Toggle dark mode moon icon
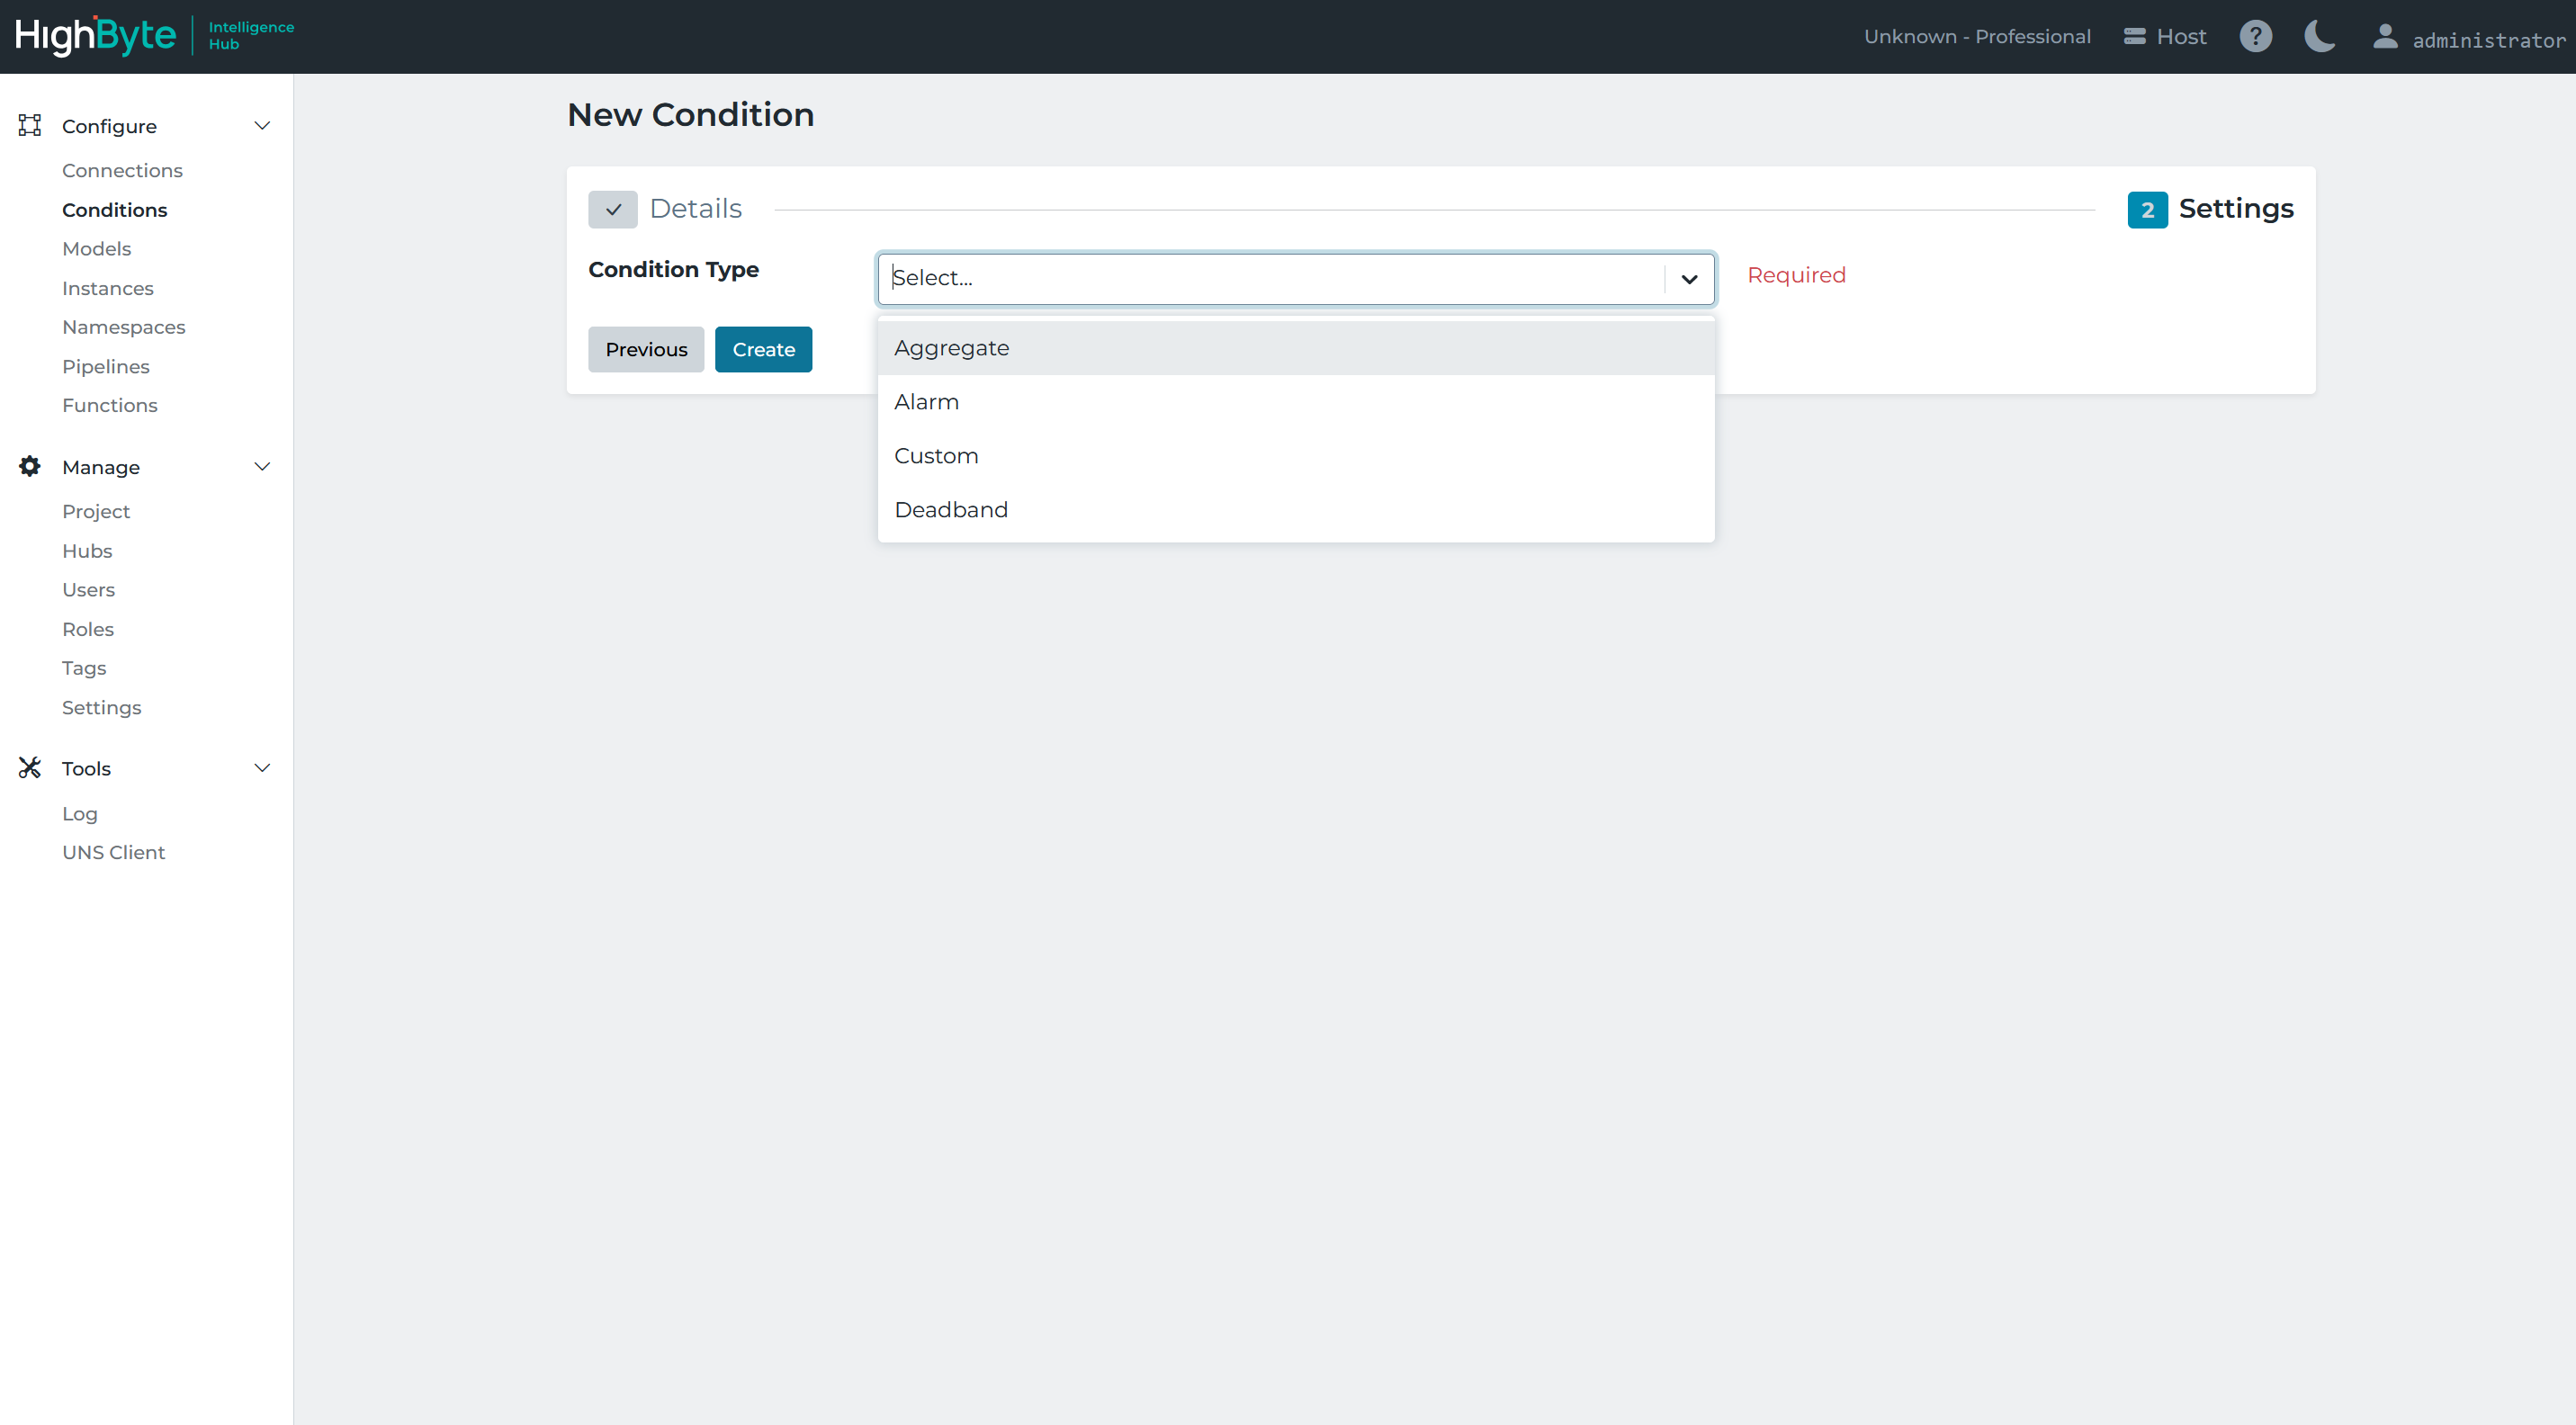The width and height of the screenshot is (2576, 1425). tap(2319, 36)
